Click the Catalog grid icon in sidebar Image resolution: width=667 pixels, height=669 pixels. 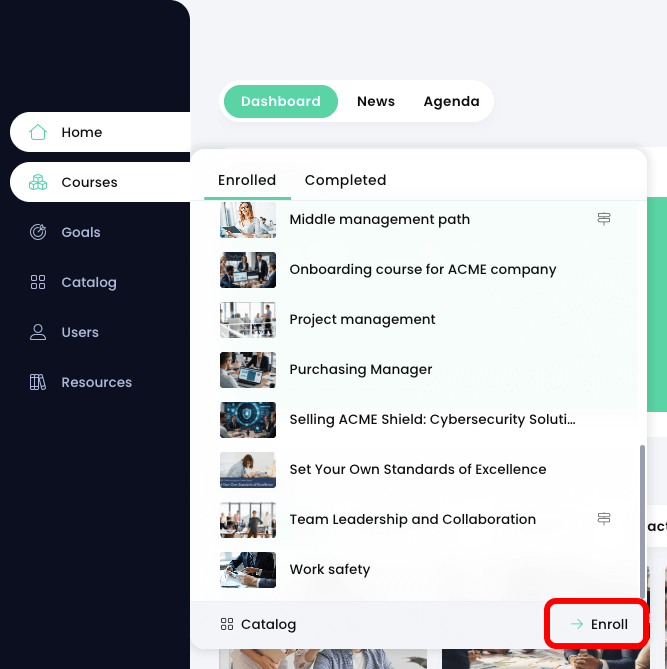point(38,282)
